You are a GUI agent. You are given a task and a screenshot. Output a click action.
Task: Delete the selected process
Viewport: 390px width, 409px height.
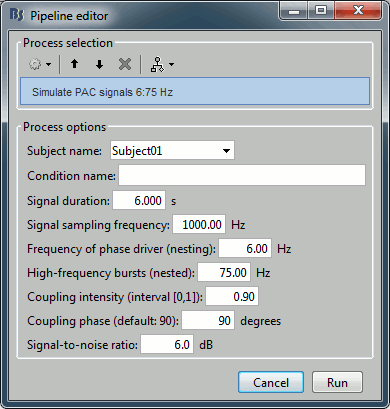tap(125, 64)
